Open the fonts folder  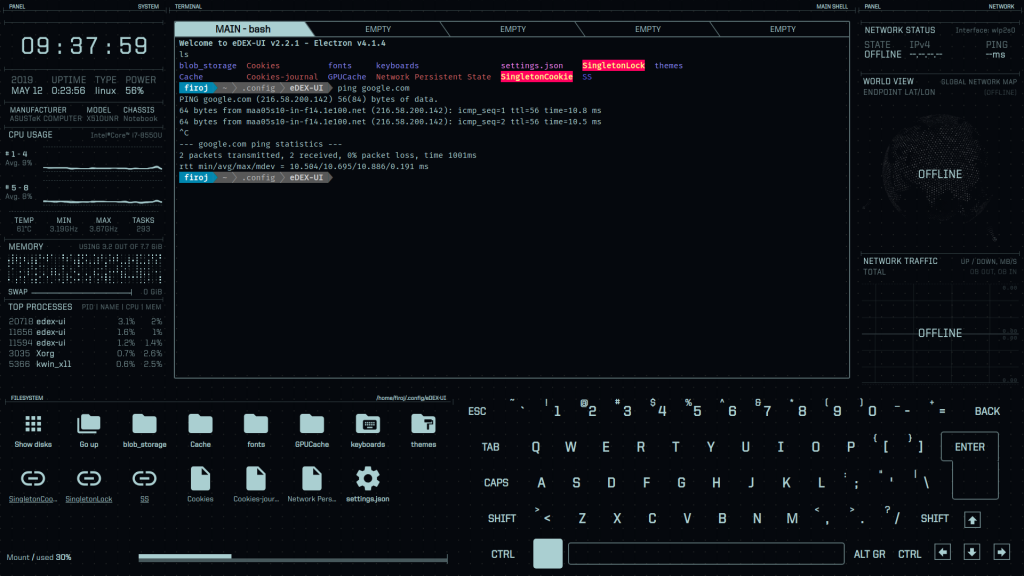(x=256, y=424)
